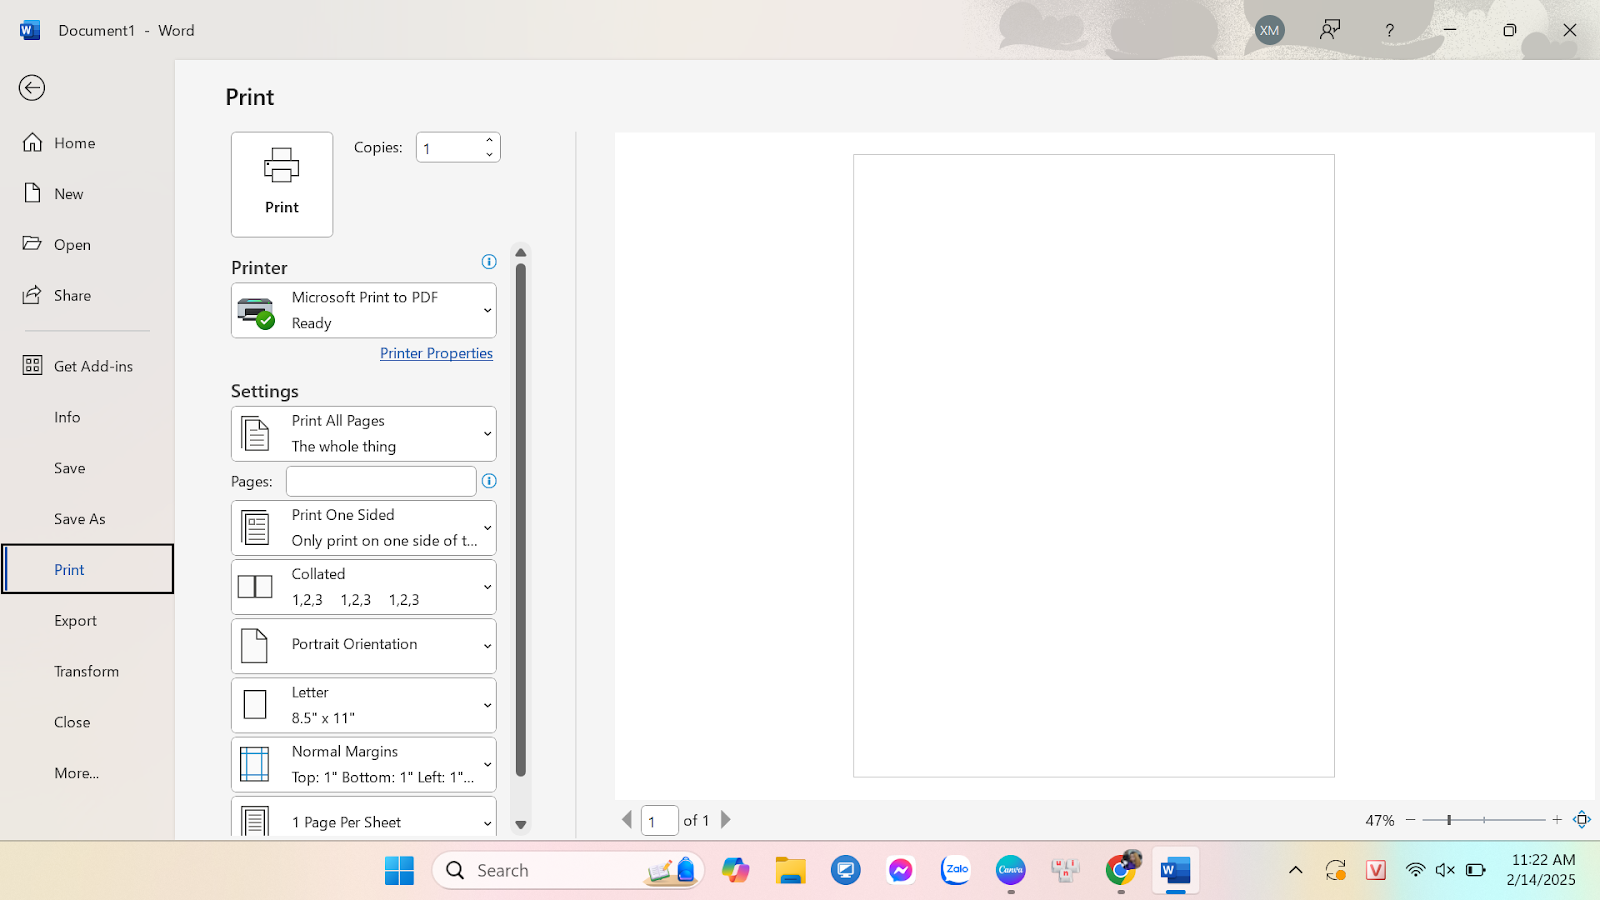This screenshot has height=900, width=1600.
Task: Open More... in the sidebar
Action: coord(87,773)
